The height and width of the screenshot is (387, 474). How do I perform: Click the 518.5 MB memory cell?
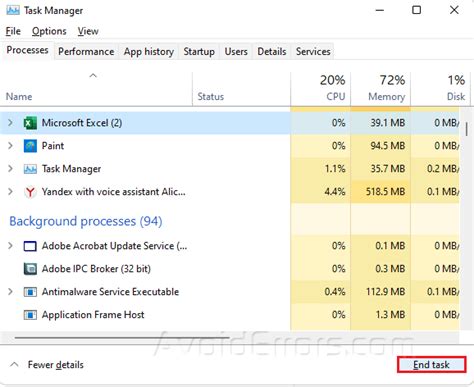(380, 192)
